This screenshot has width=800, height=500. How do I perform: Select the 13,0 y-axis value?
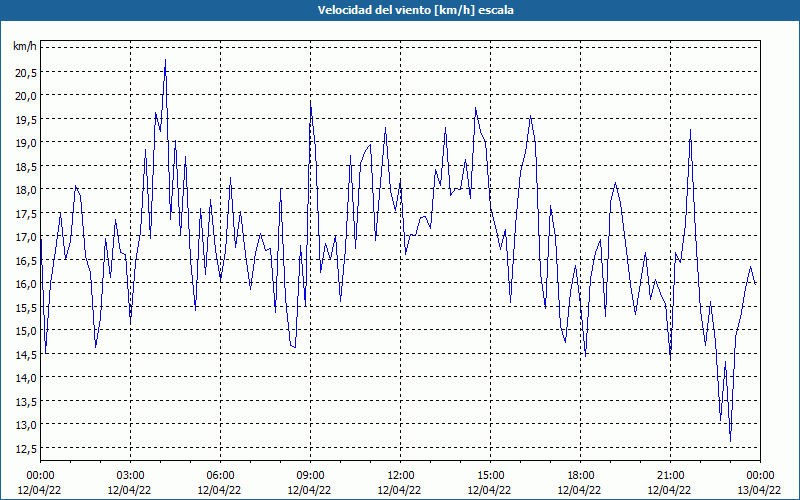pos(26,424)
